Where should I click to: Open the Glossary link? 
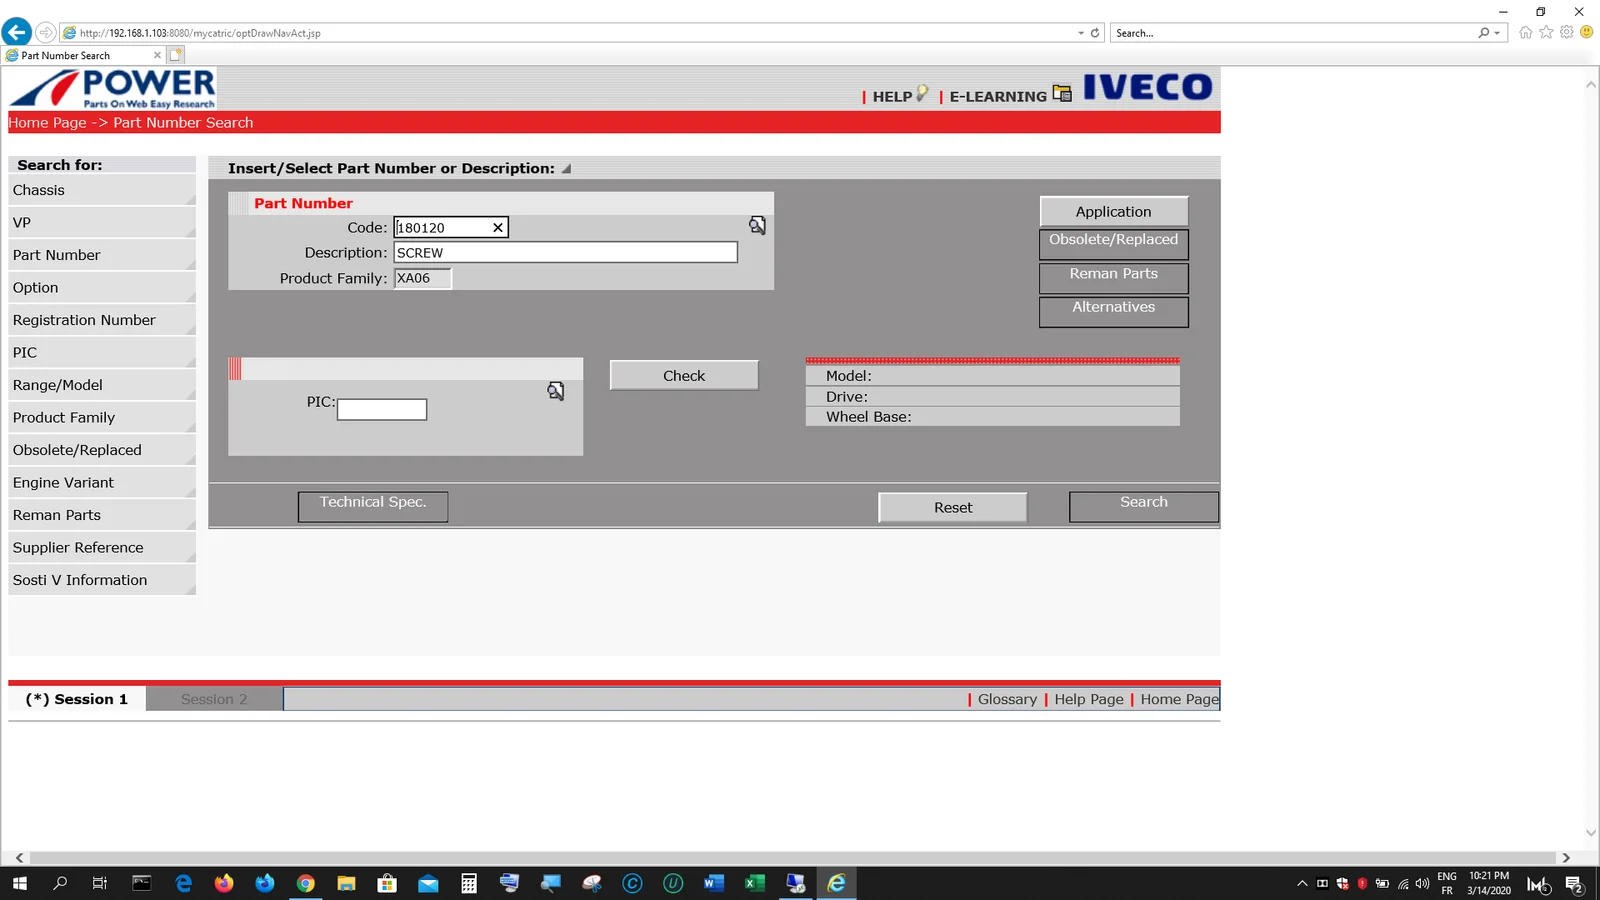click(x=1007, y=699)
